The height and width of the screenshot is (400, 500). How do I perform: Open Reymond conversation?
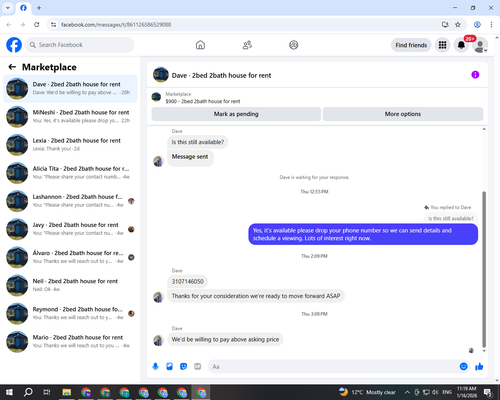click(x=70, y=313)
